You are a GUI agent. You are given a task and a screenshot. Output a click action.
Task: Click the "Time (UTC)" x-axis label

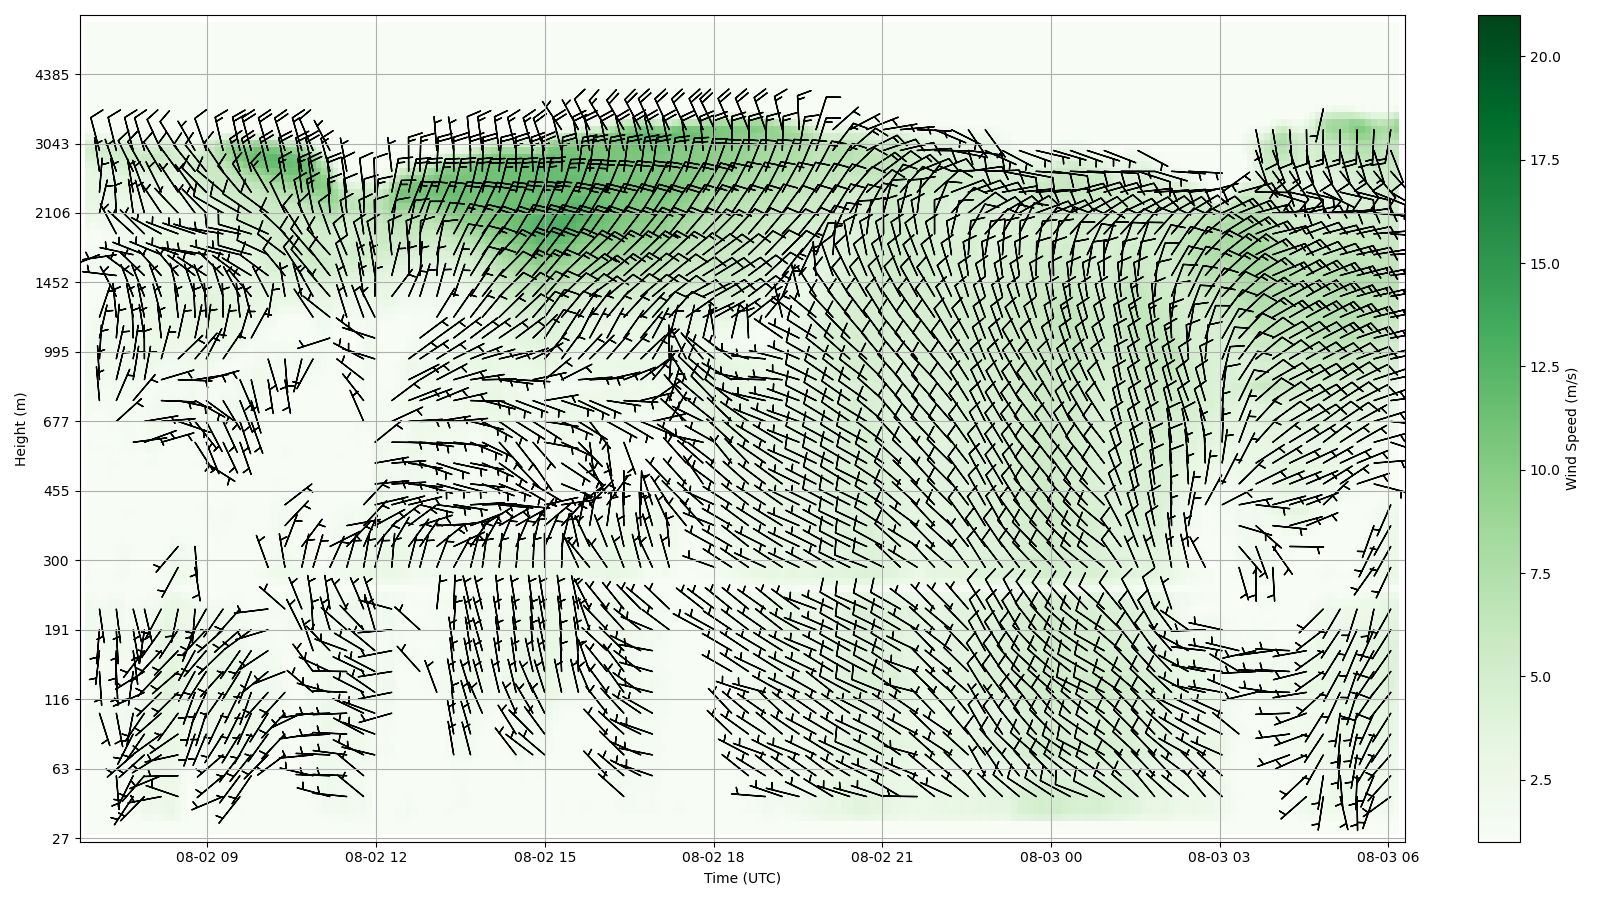[742, 878]
